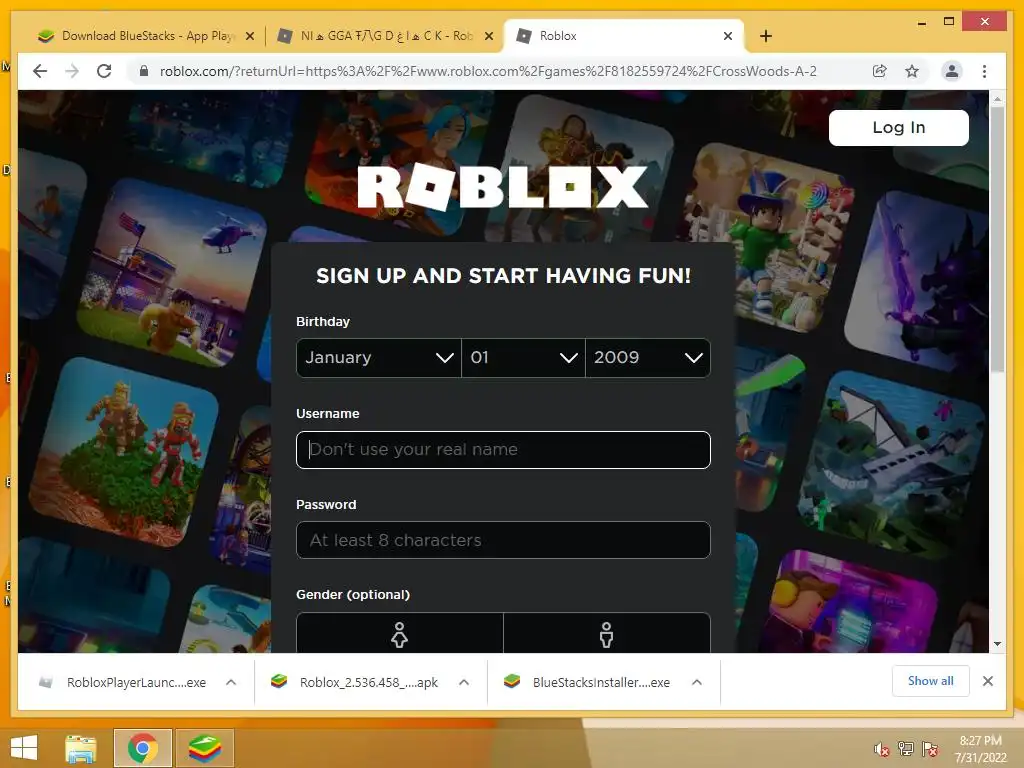Click the network tray icon
Viewport: 1024px width, 768px height.
pos(905,748)
